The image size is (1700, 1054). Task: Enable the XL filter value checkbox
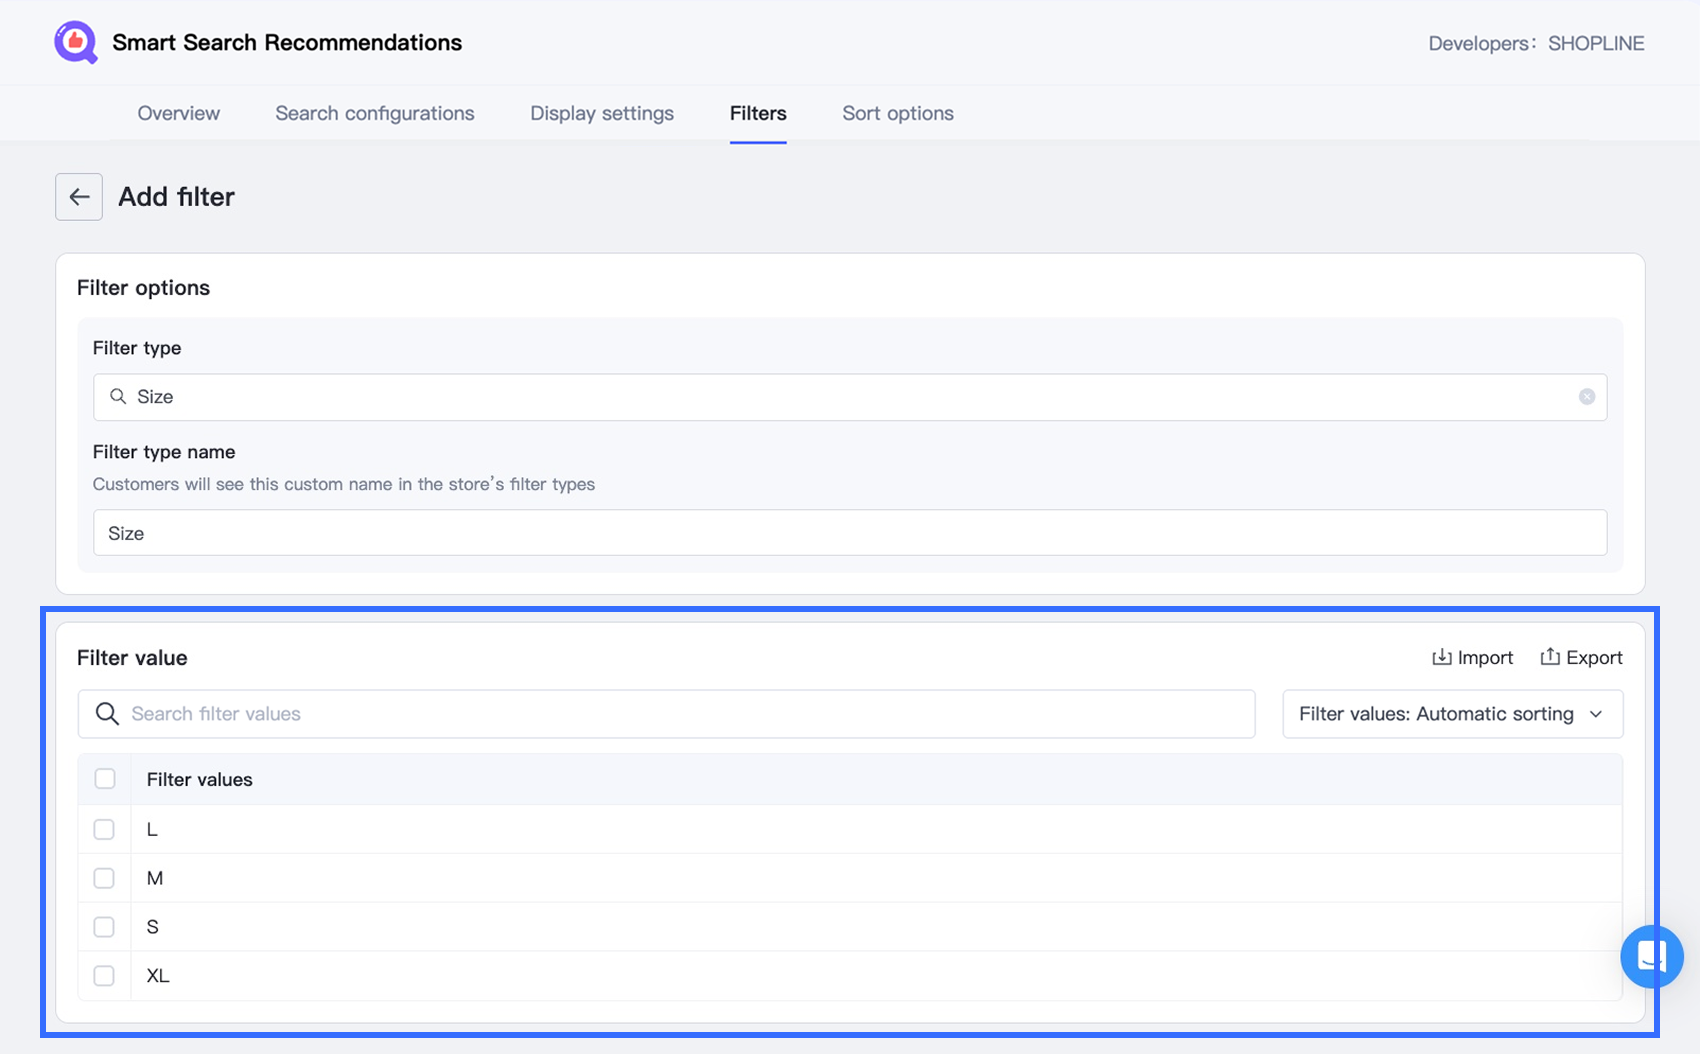pyautogui.click(x=104, y=976)
